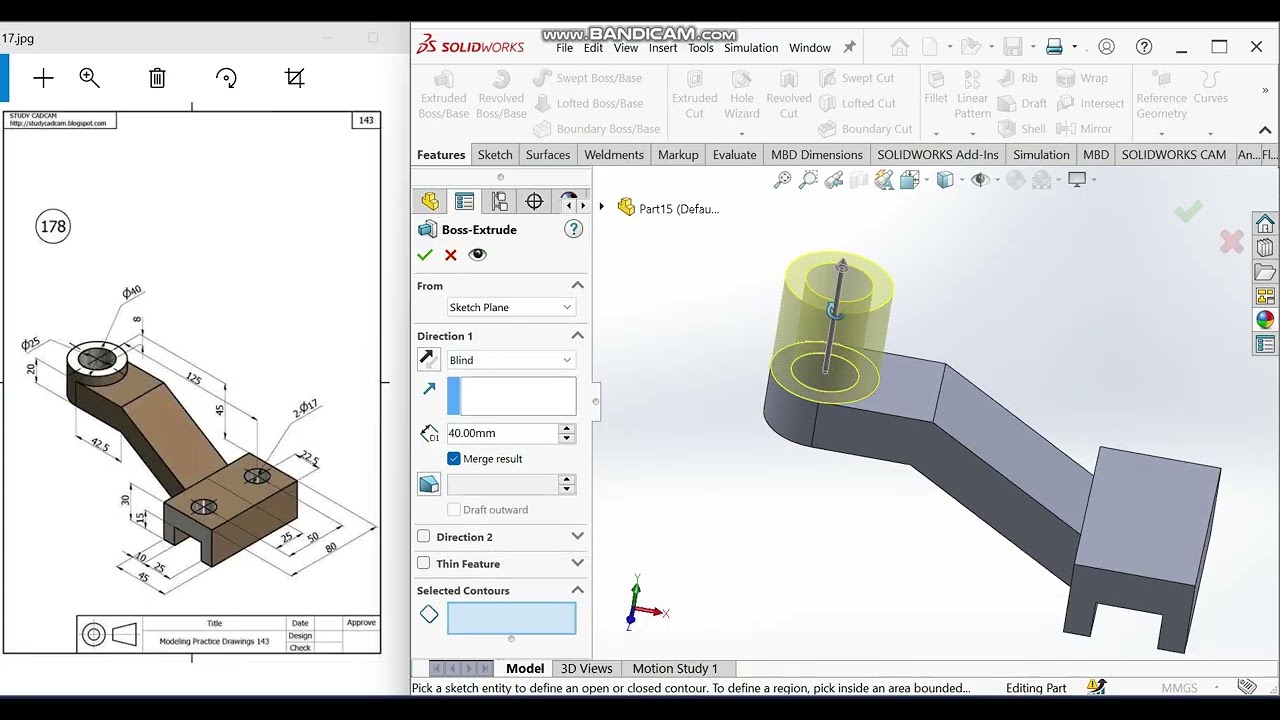Open FeatureManager design tree tab

click(430, 201)
